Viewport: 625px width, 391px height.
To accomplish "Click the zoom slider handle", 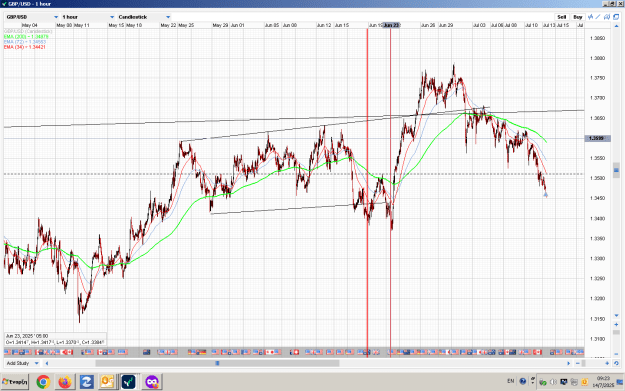I will pos(584,363).
